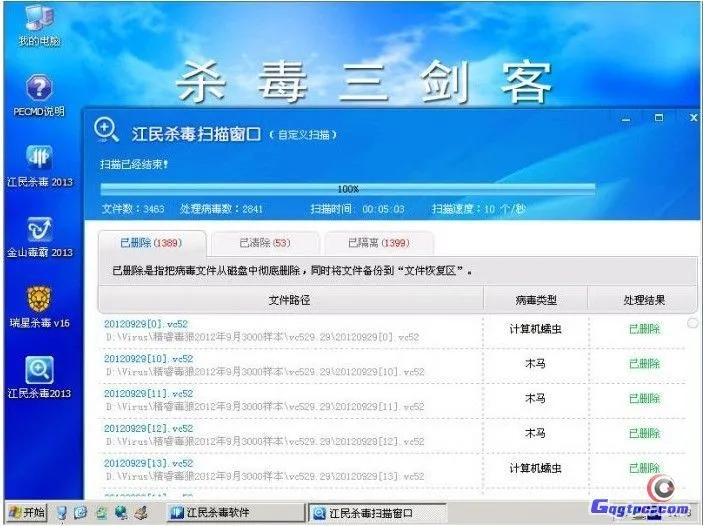The height and width of the screenshot is (526, 703).
Task: Click the 100% scan progress bar
Action: coord(348,189)
